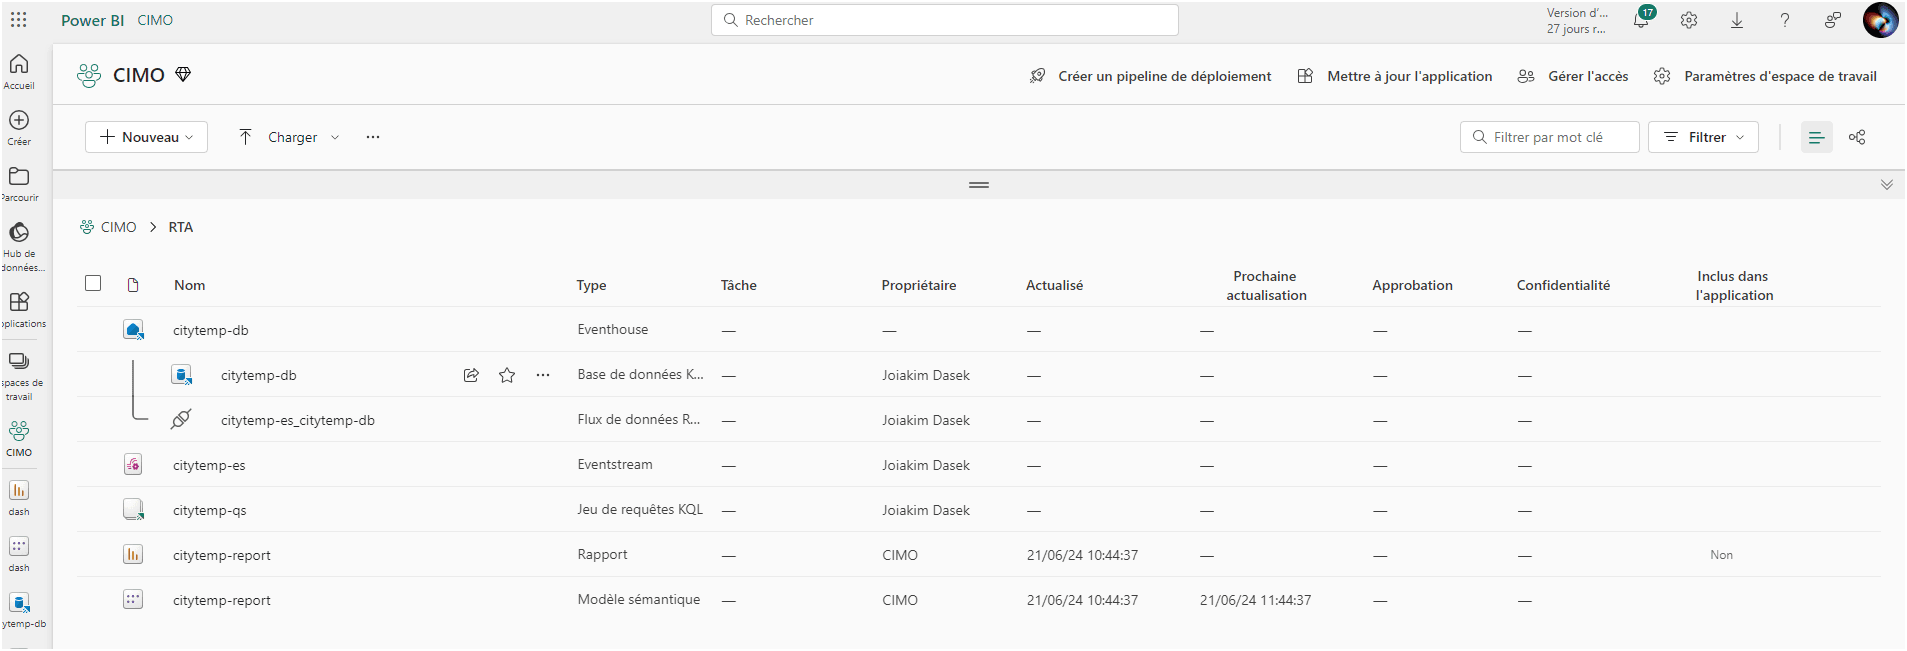Switch to lineage view icon

(x=1857, y=137)
